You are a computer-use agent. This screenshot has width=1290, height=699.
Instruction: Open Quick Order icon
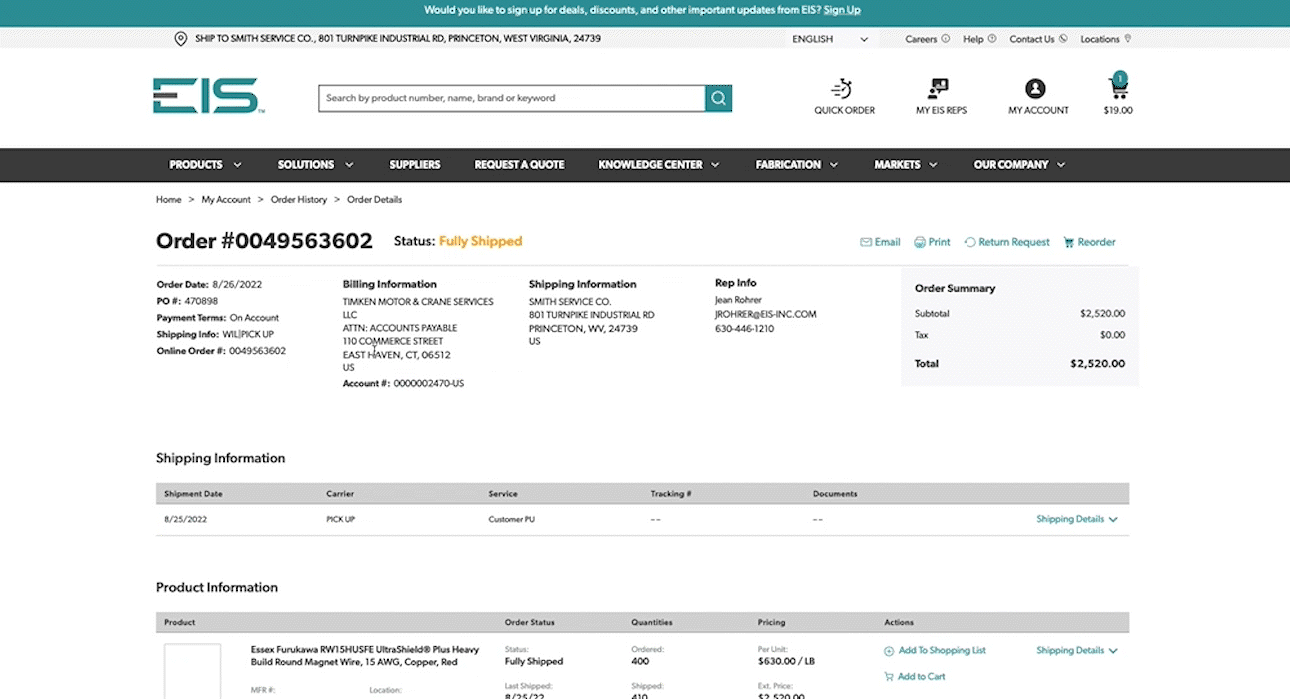pos(844,88)
